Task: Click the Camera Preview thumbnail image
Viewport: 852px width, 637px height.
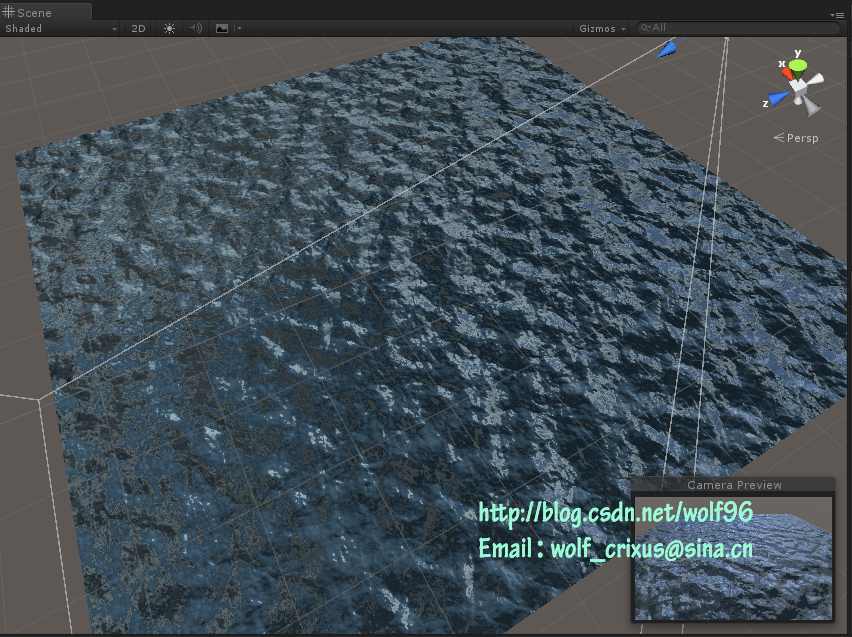Action: point(734,557)
